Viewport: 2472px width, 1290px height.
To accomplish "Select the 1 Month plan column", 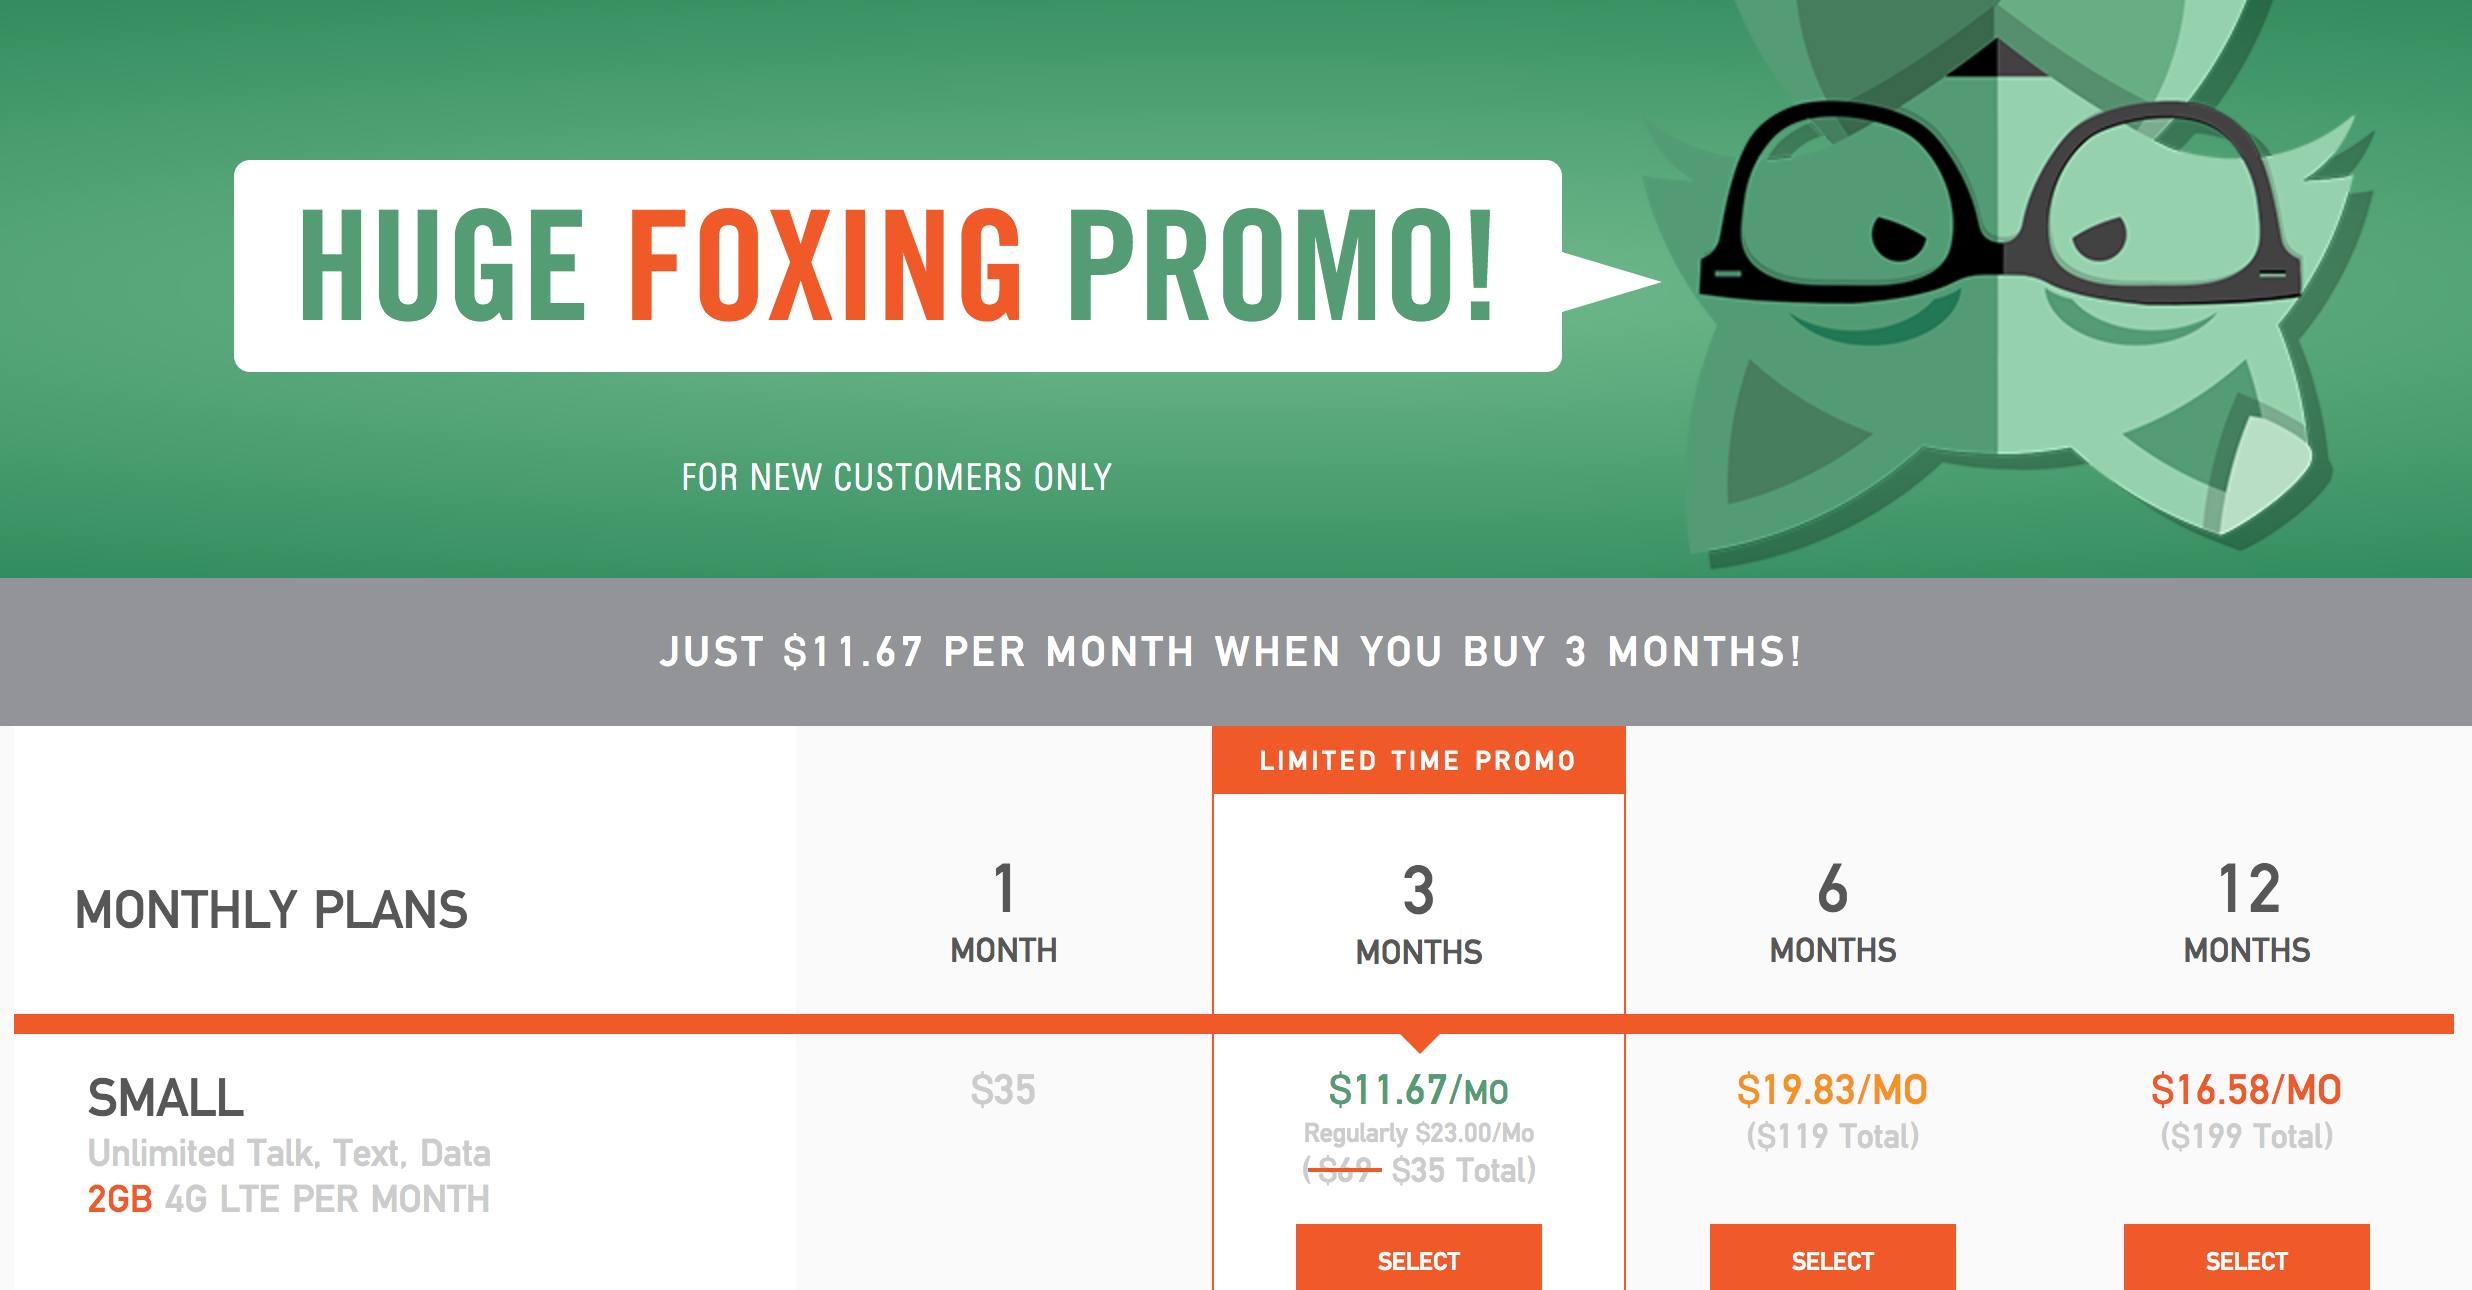I will click(1003, 910).
